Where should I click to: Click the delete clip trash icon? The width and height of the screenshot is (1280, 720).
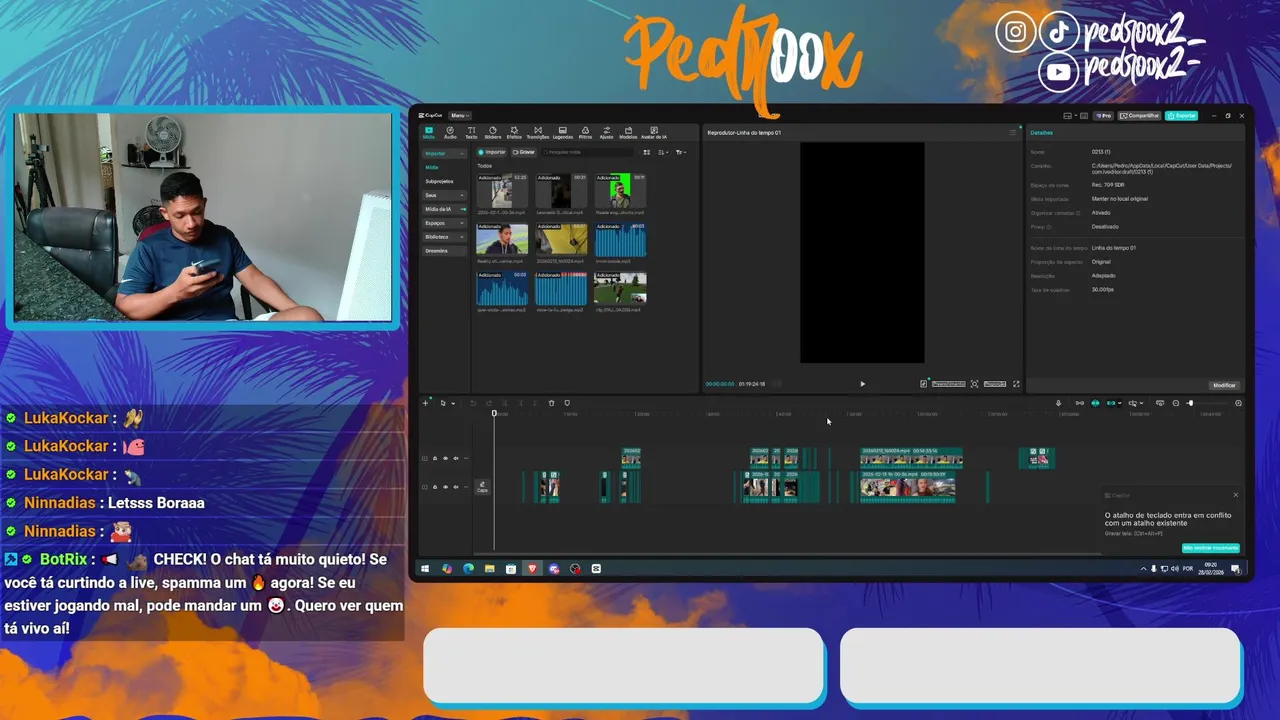[551, 403]
